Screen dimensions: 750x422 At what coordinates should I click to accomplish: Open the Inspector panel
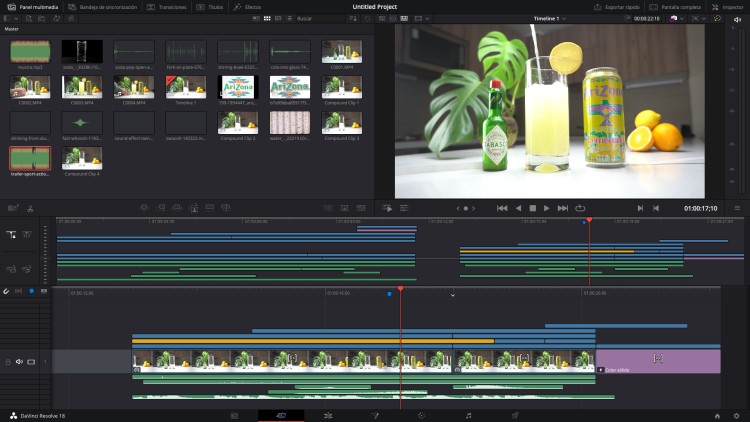[x=728, y=7]
